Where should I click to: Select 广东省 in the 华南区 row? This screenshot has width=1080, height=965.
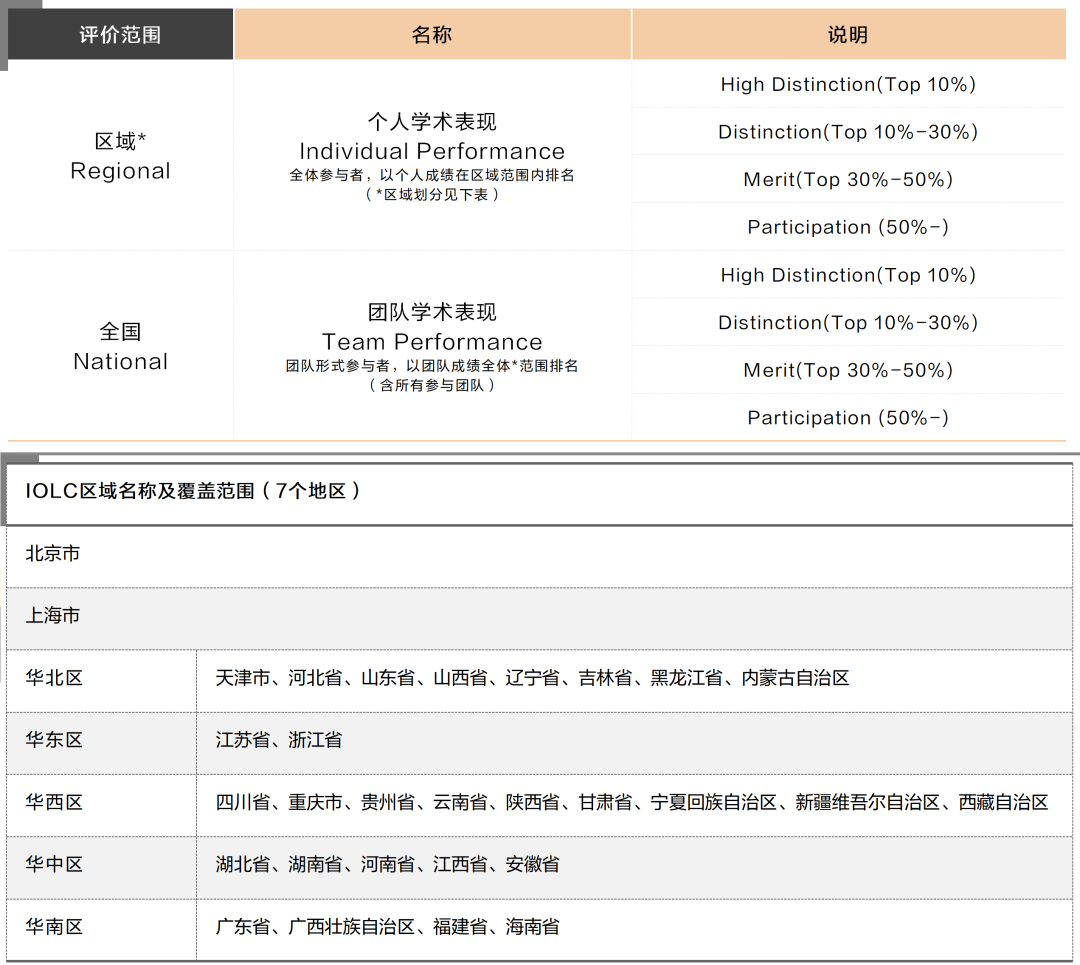click(x=246, y=928)
